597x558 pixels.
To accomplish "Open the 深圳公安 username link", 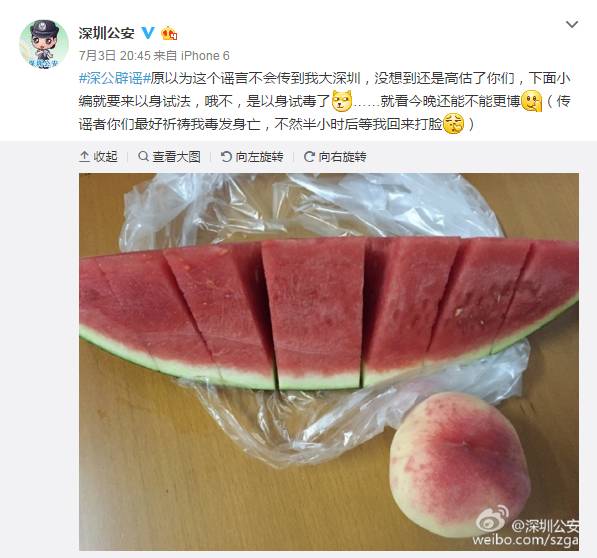I will coord(107,33).
